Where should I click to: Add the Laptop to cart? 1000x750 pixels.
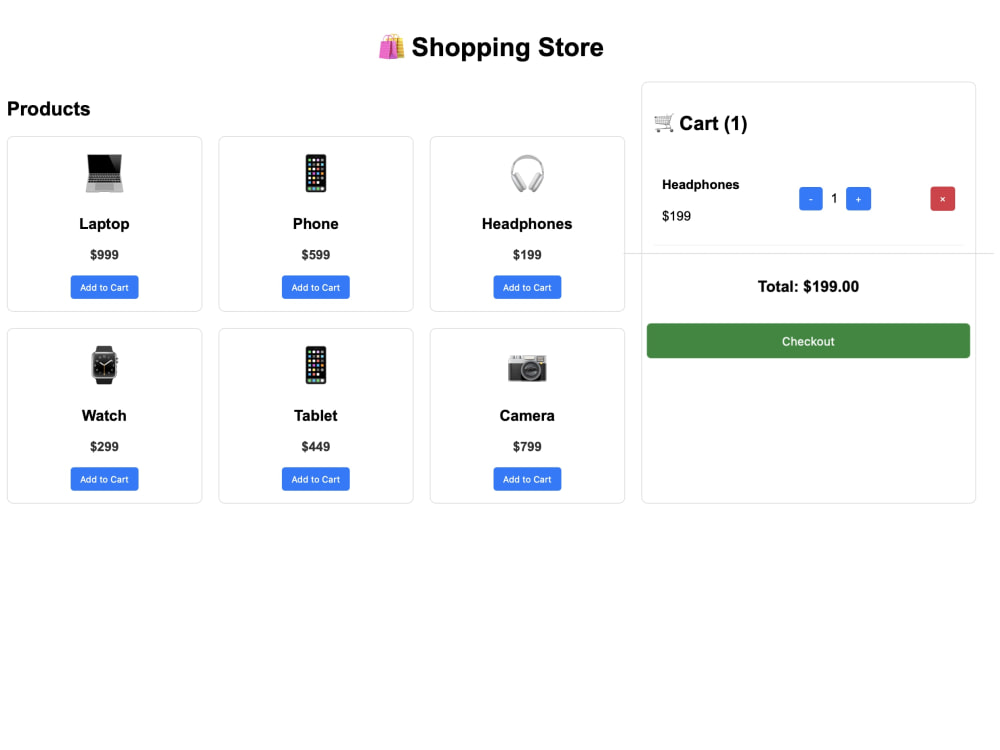coord(104,288)
